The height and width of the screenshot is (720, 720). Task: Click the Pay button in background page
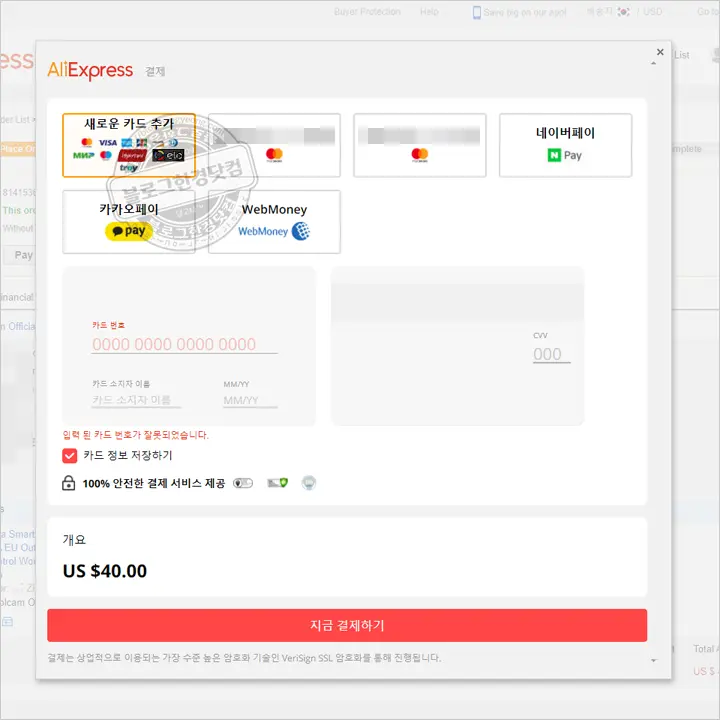click(x=19, y=255)
